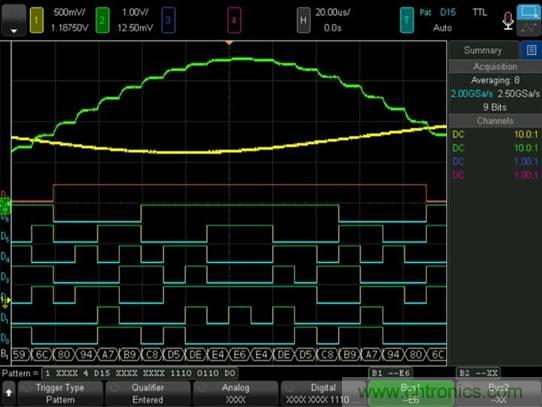This screenshot has width=542, height=407.
Task: Click the up arrow back button in softkey menu
Action: click(9, 393)
